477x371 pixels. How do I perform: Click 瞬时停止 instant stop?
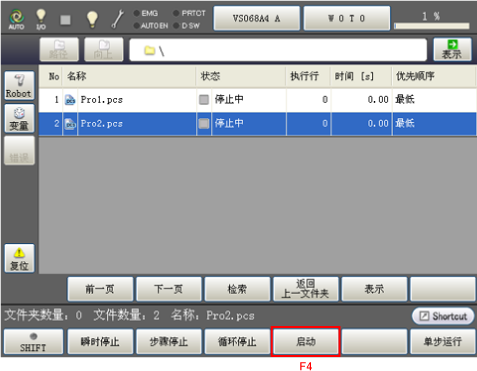pos(100,342)
